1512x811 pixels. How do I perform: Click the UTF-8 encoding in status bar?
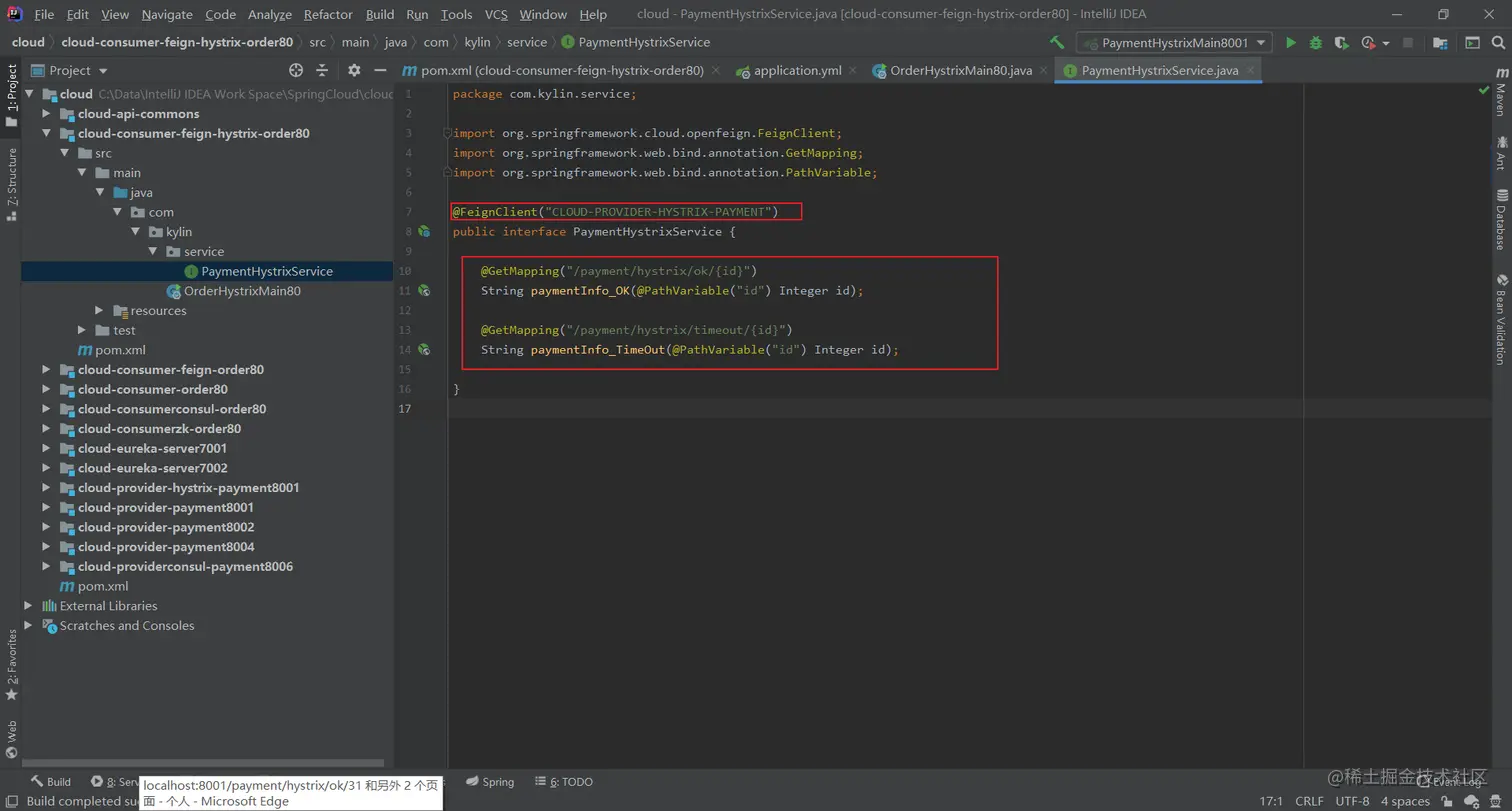point(1352,801)
